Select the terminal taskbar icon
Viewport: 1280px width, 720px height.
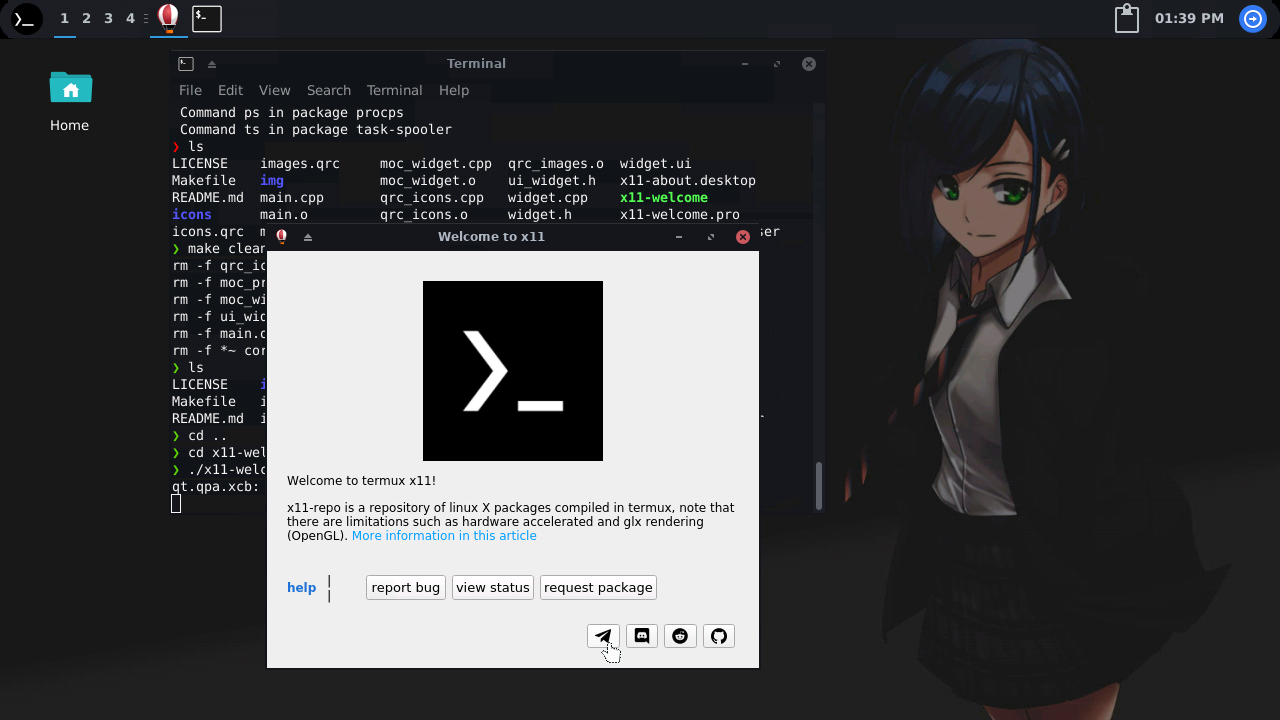[x=207, y=18]
